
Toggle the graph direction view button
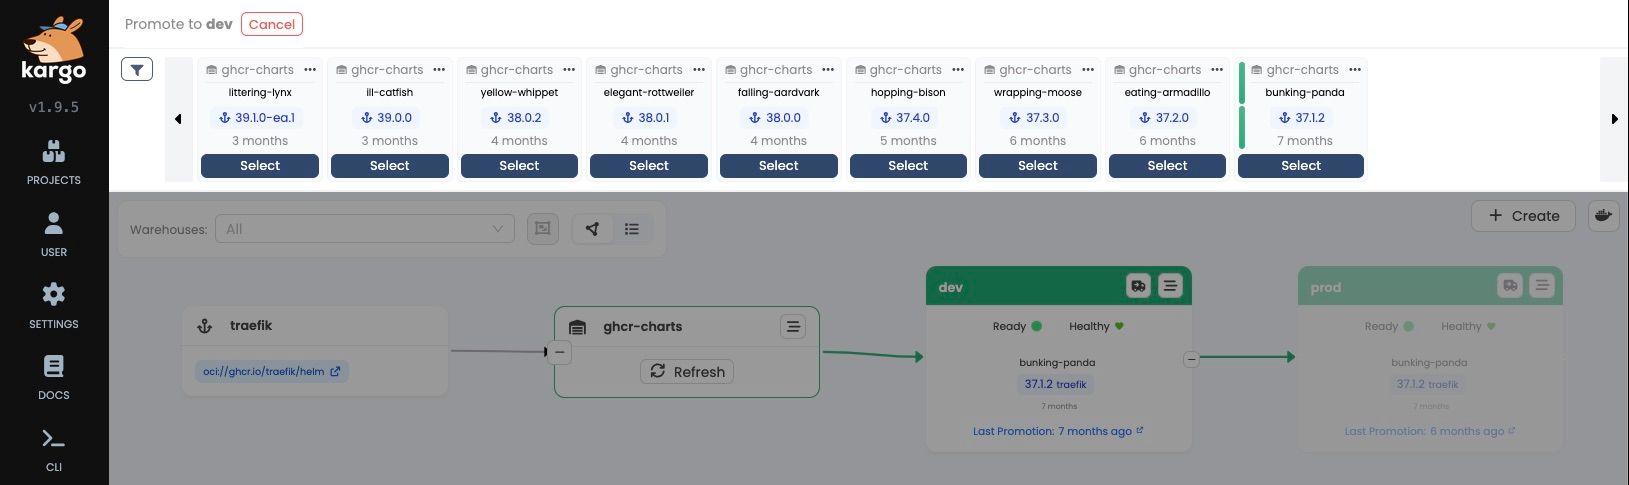click(593, 229)
